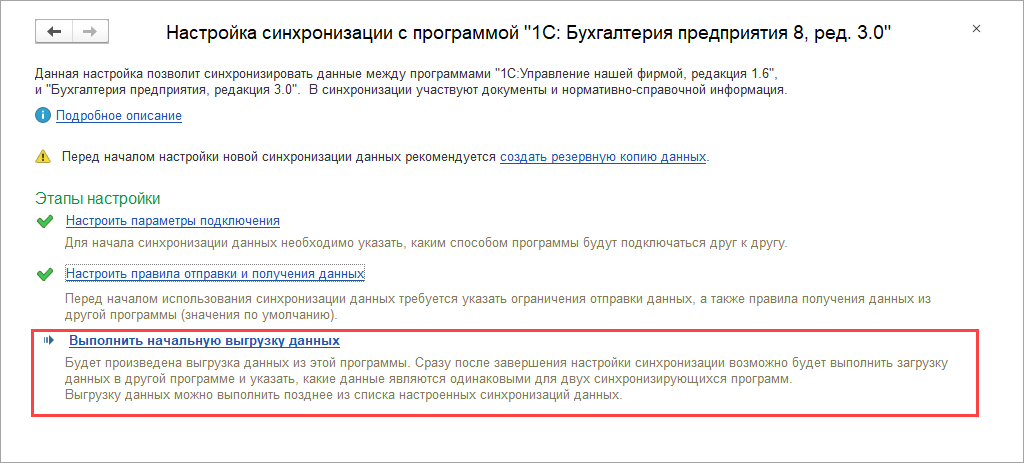Viewport: 1024px width, 463px height.
Task: Click the forward arrow navigation button
Action: [89, 32]
